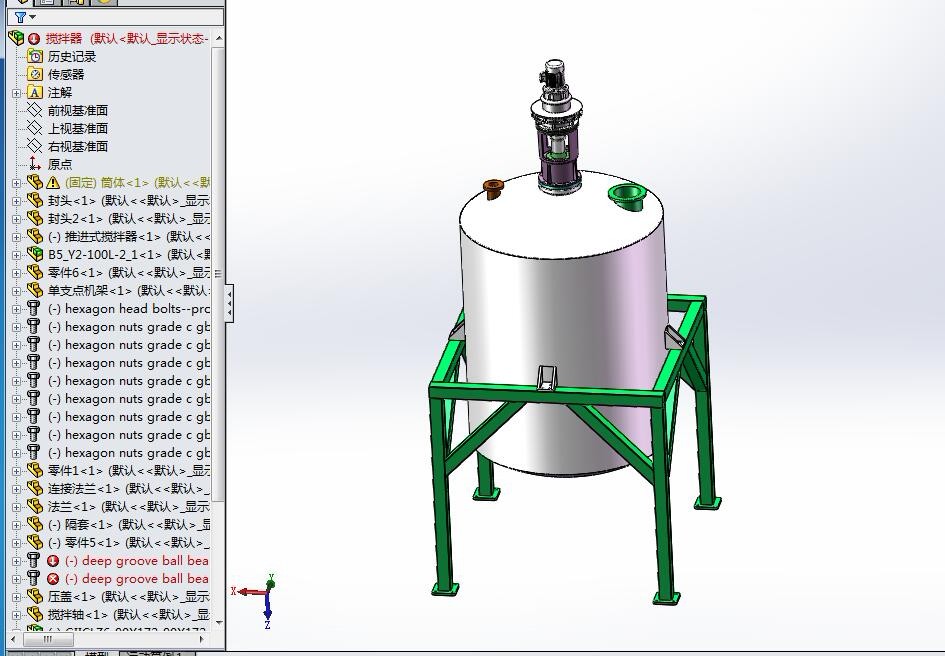
Task: Select the 前视基准面 text label
Action: [78, 111]
